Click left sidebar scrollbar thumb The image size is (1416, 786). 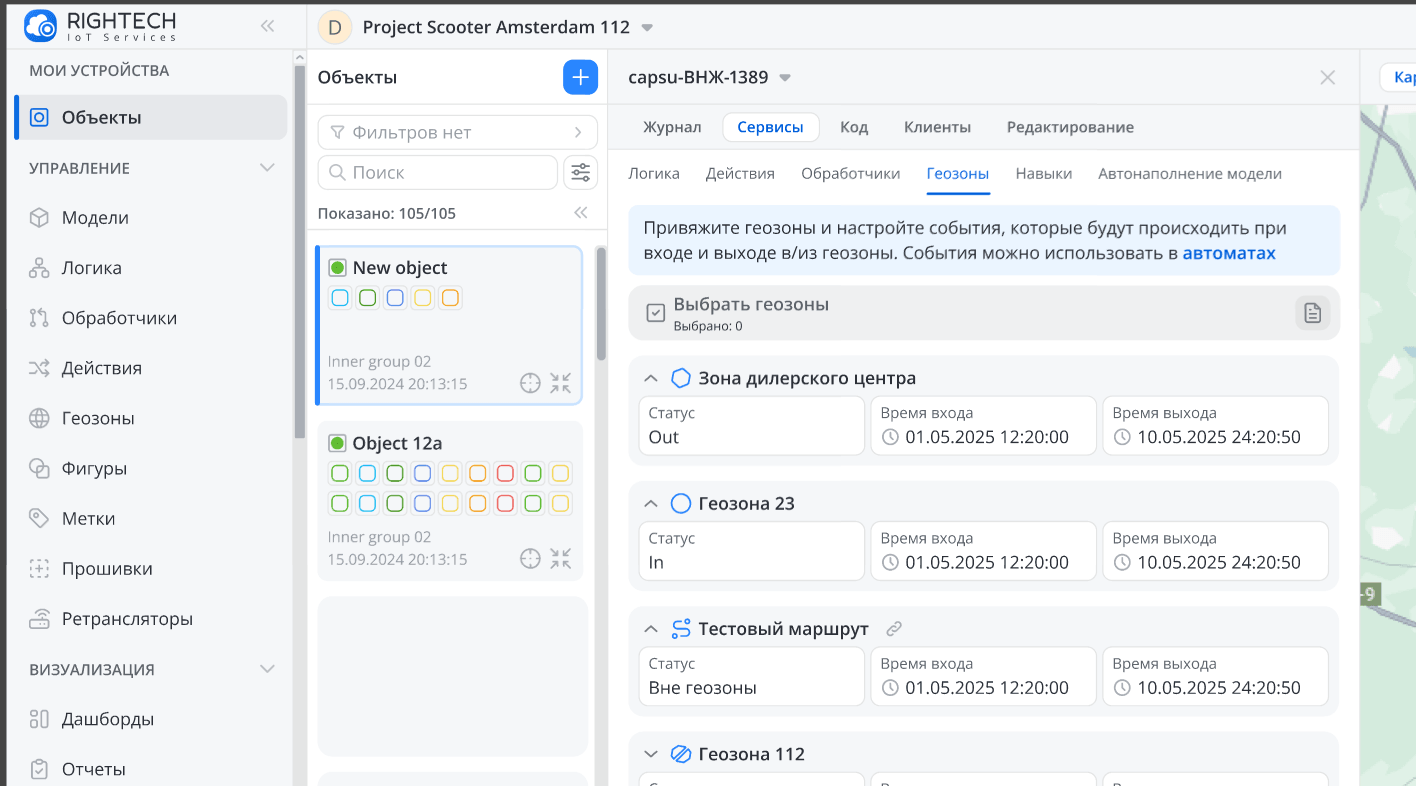[299, 252]
